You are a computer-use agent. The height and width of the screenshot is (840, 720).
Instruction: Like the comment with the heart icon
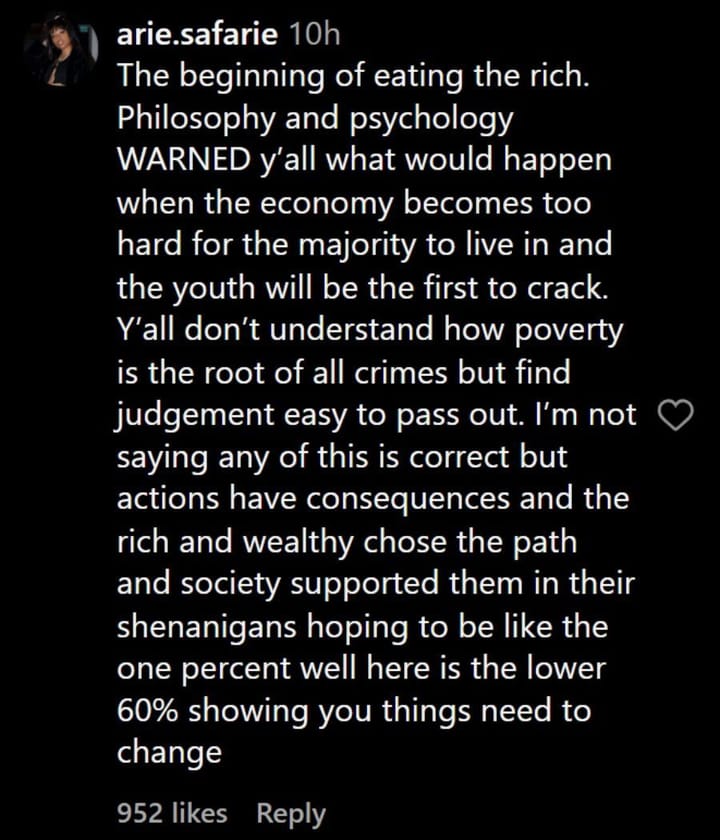point(679,416)
